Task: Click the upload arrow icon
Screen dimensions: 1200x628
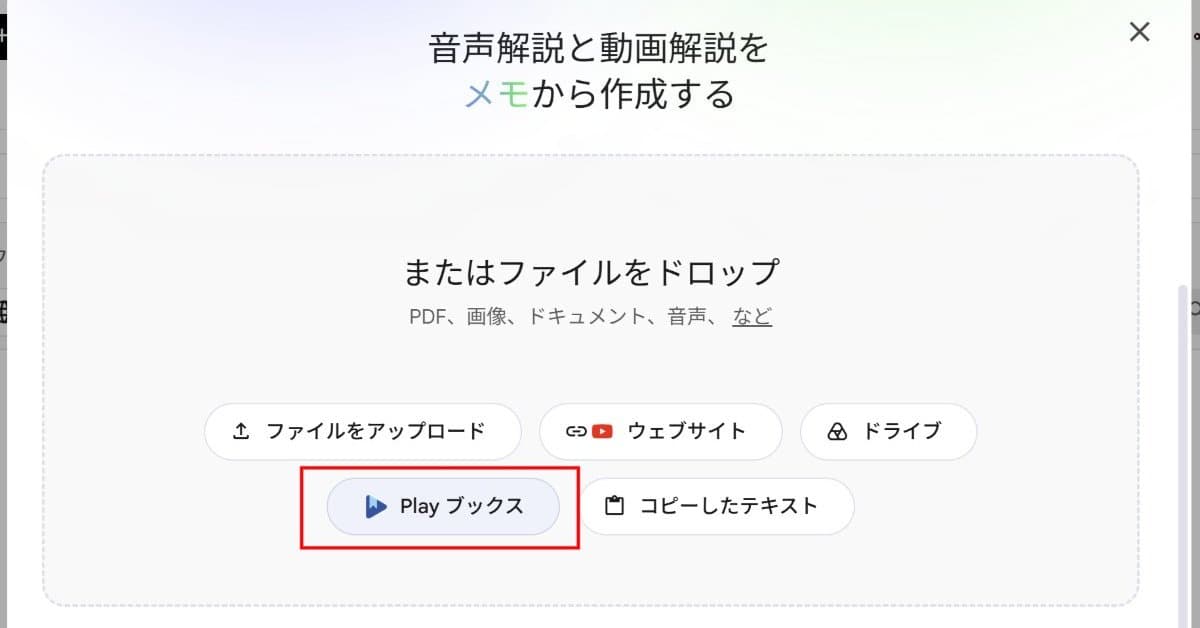Action: click(240, 431)
